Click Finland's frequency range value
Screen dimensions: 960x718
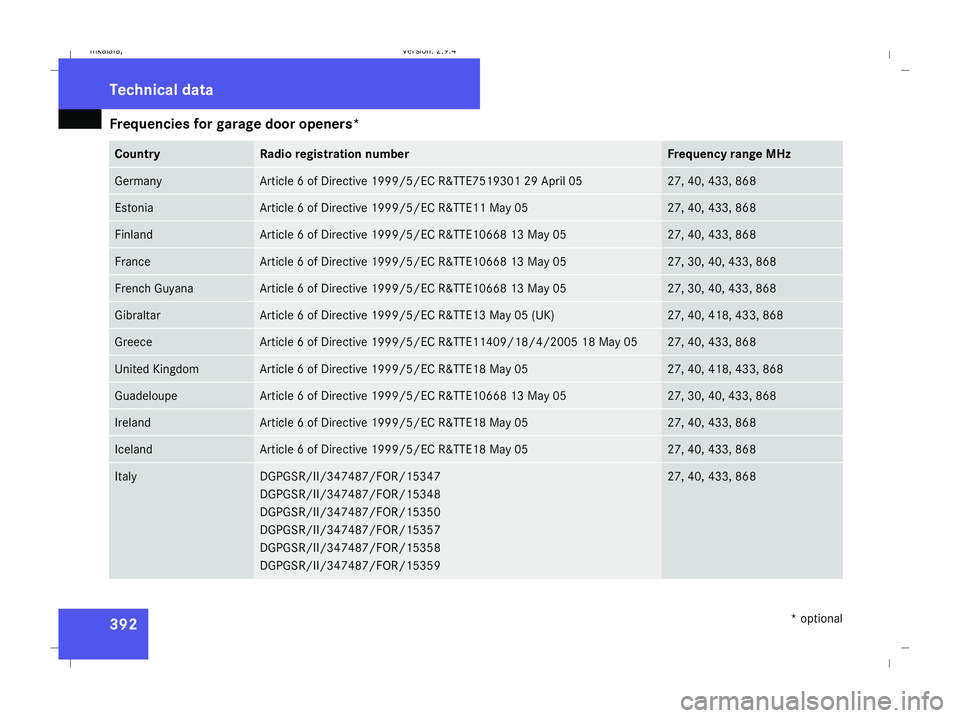[711, 235]
